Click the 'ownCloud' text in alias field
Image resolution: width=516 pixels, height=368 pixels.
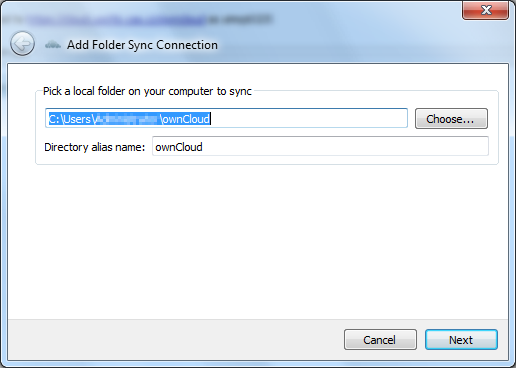coord(179,147)
